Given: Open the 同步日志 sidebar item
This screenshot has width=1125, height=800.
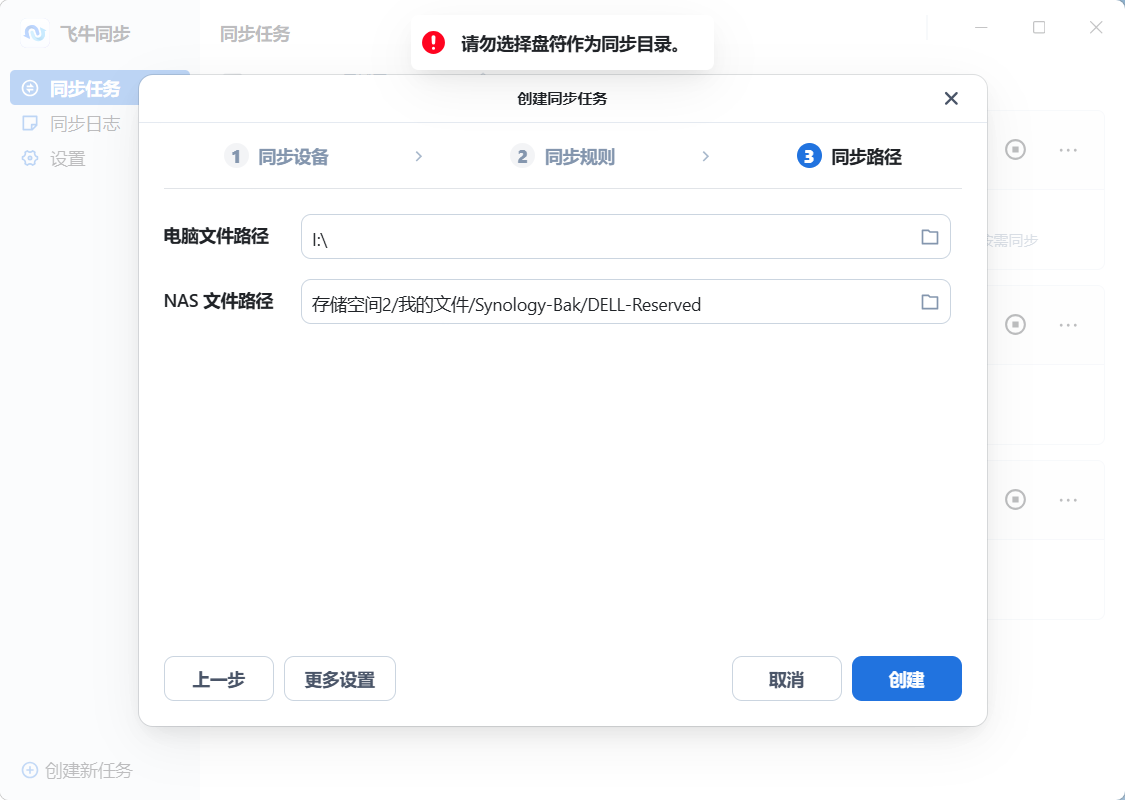Looking at the screenshot, I should (72, 123).
